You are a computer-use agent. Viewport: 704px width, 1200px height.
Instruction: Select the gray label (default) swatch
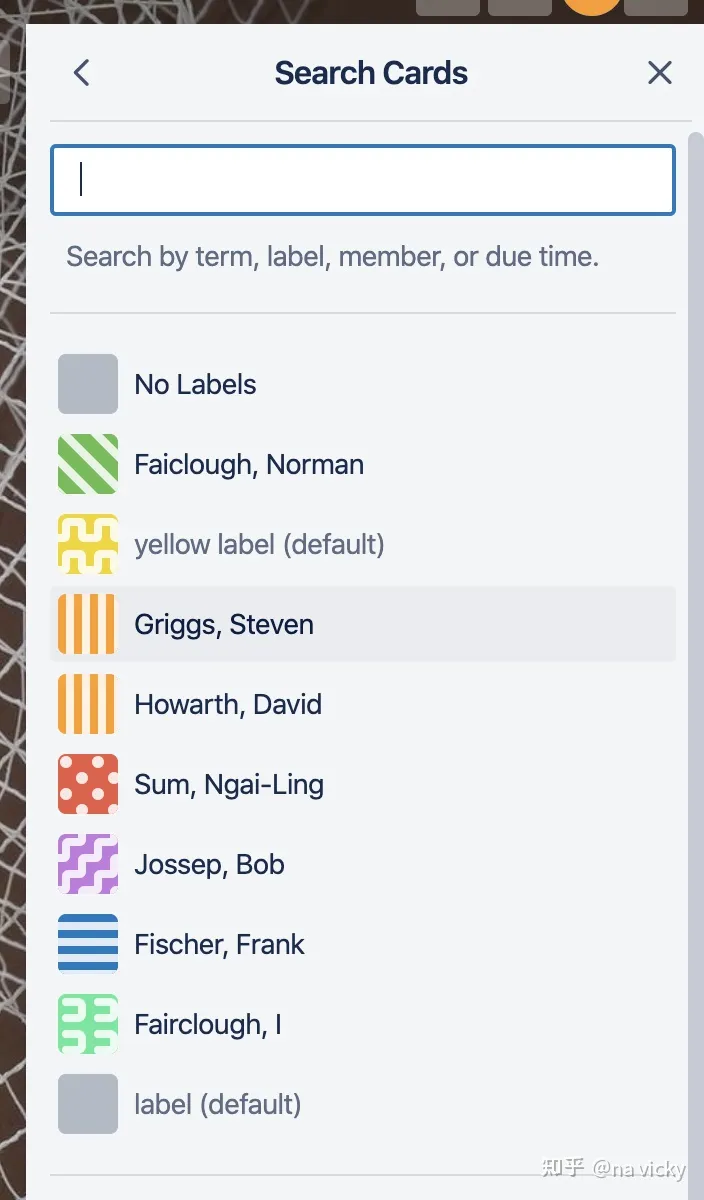point(88,1104)
